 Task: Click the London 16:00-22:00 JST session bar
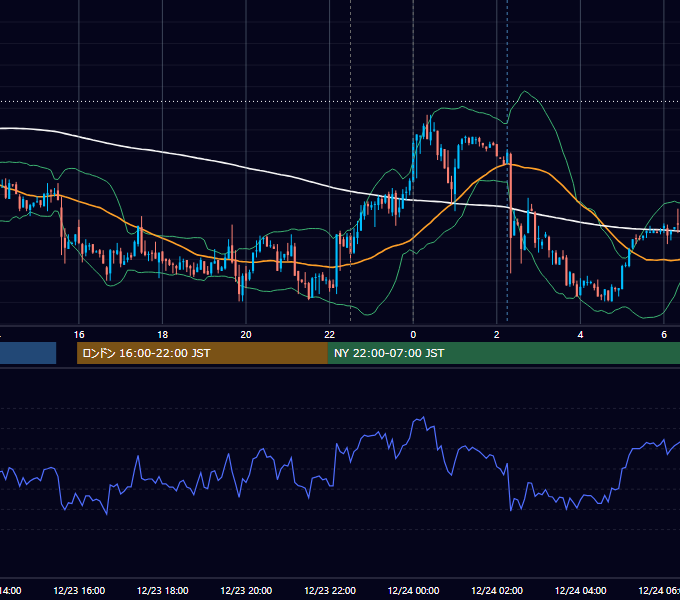pyautogui.click(x=202, y=353)
